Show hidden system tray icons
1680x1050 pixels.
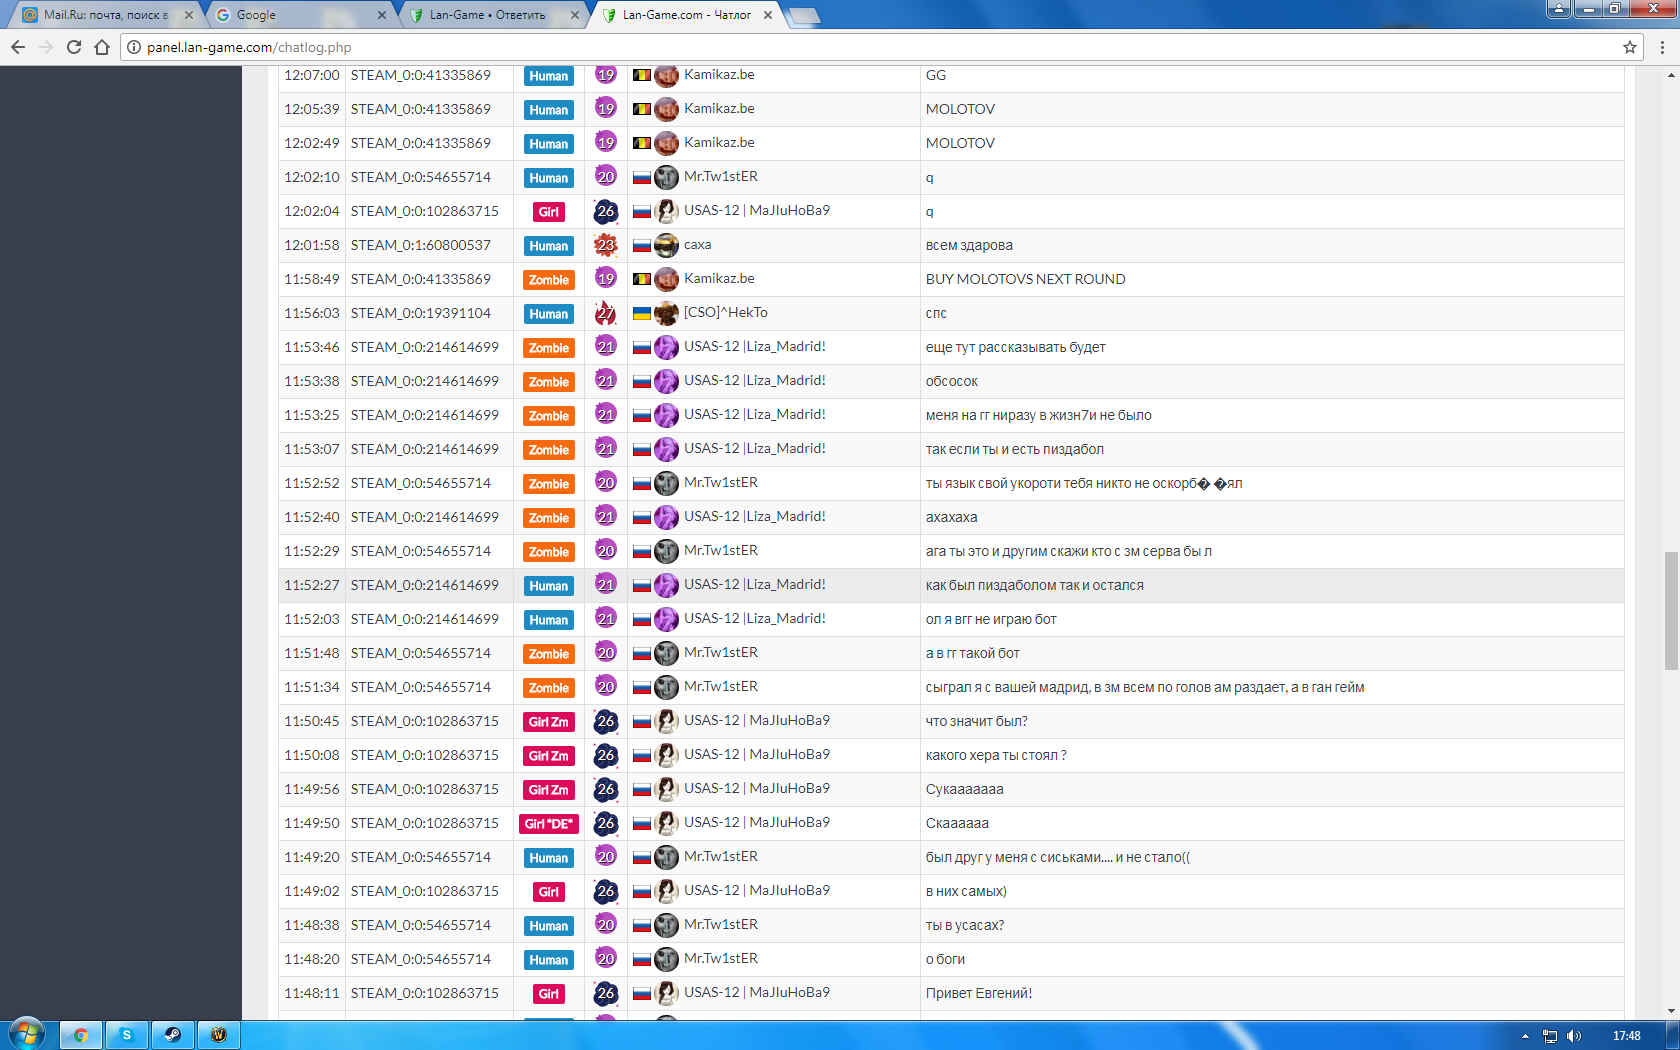tap(1525, 1036)
